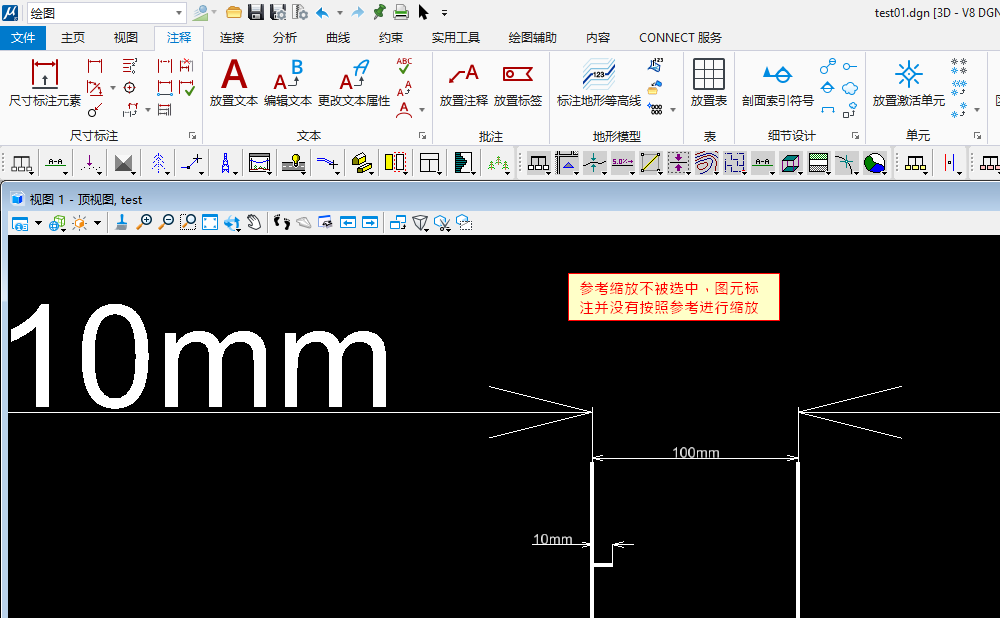Click the redo arrow
Screen dimensions: 1000x618
point(358,12)
